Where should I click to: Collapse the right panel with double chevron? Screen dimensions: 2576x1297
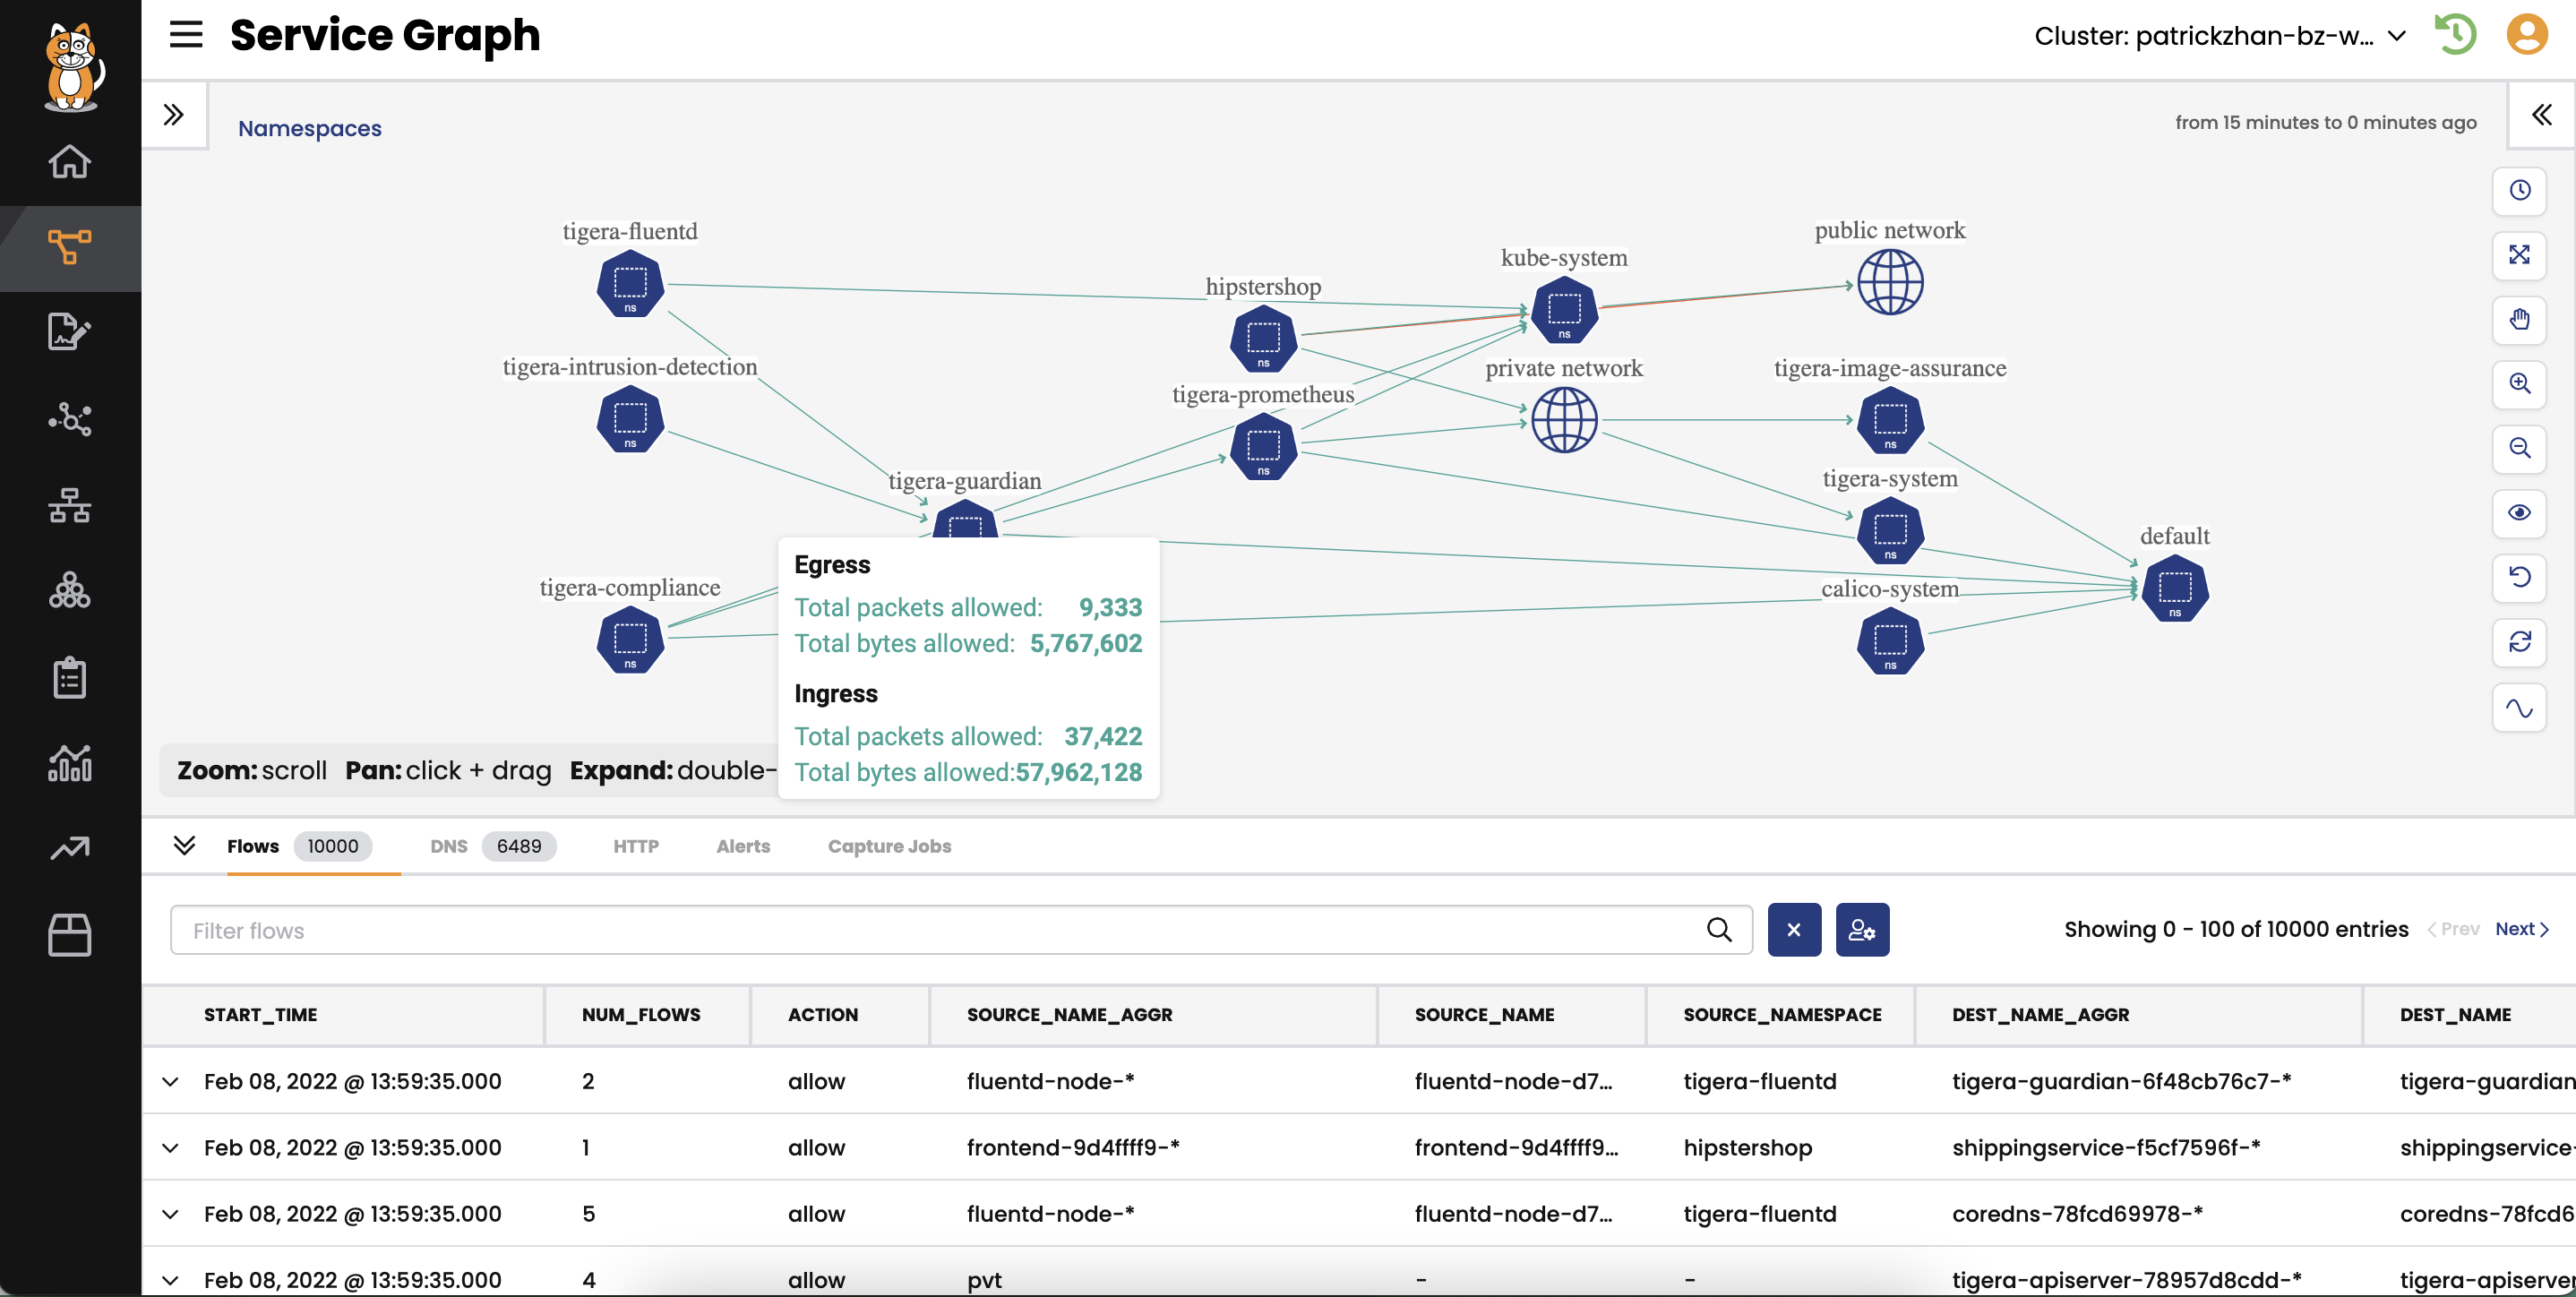2541,115
